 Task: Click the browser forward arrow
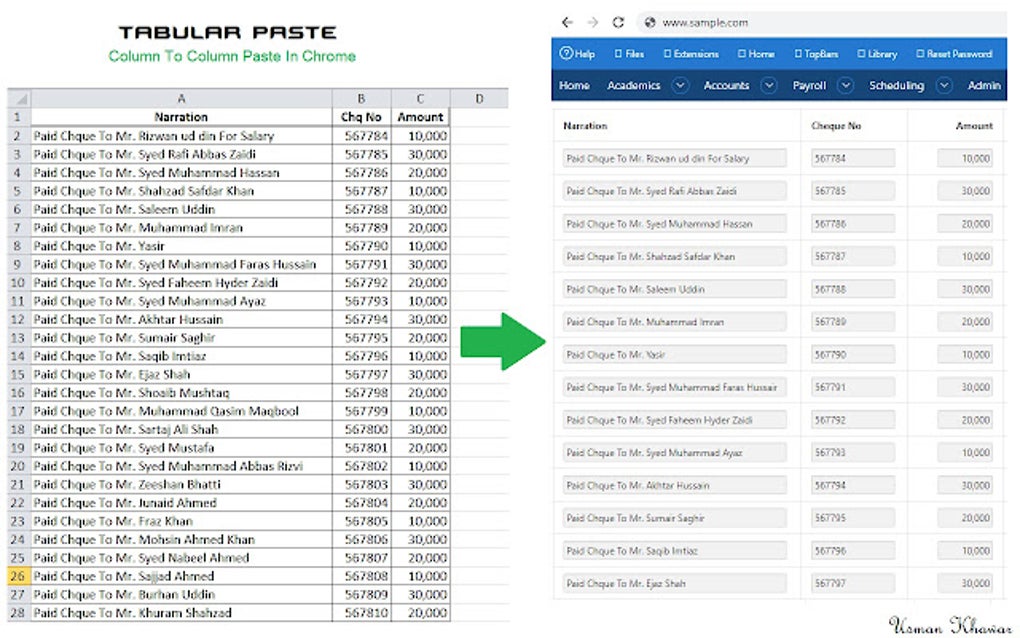[x=591, y=20]
